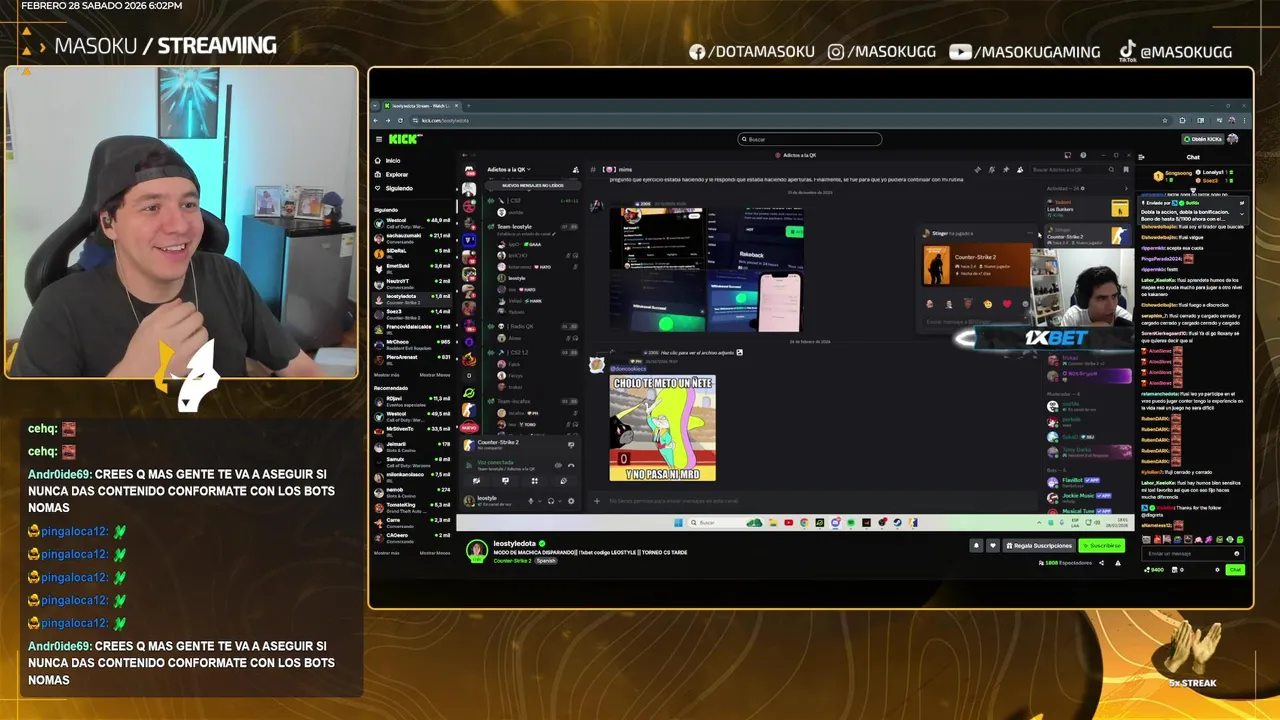Click Mostrar más under the Siguiendo list
Viewport: 1280px width, 720px height.
(386, 375)
